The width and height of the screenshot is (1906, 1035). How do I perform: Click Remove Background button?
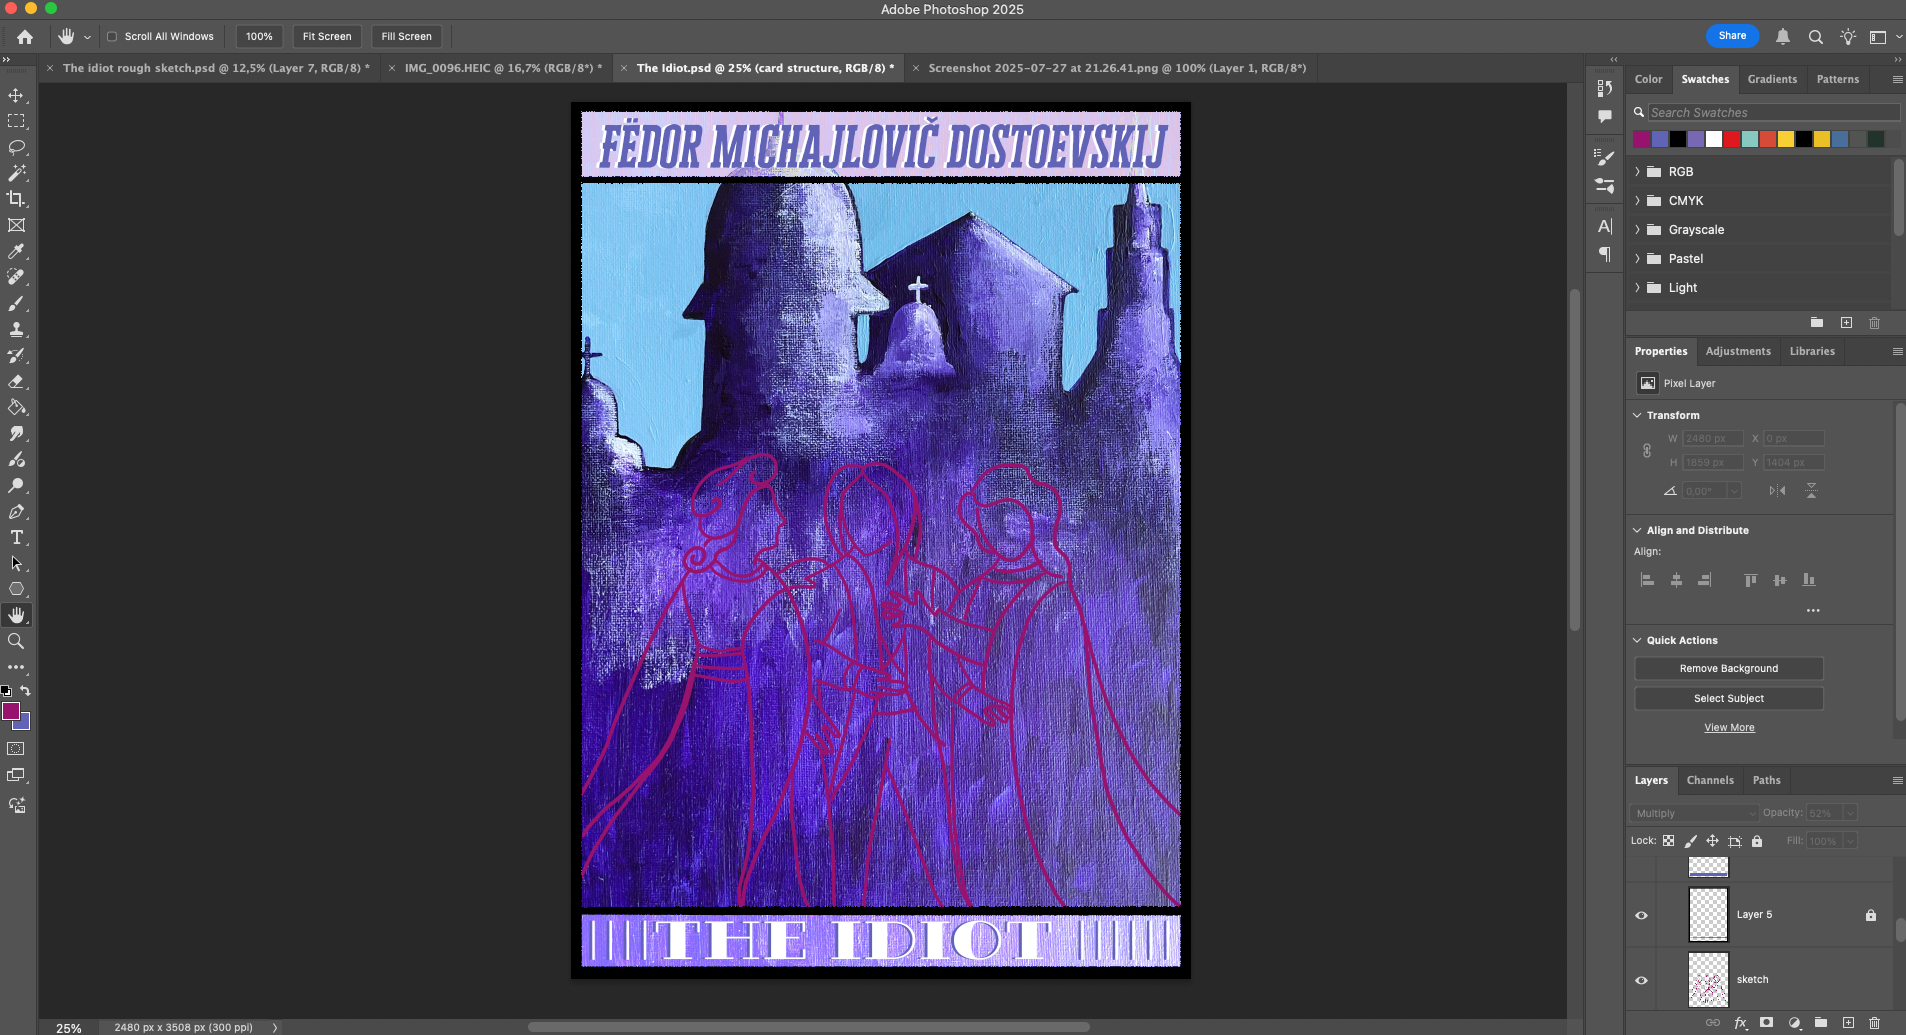click(1729, 668)
